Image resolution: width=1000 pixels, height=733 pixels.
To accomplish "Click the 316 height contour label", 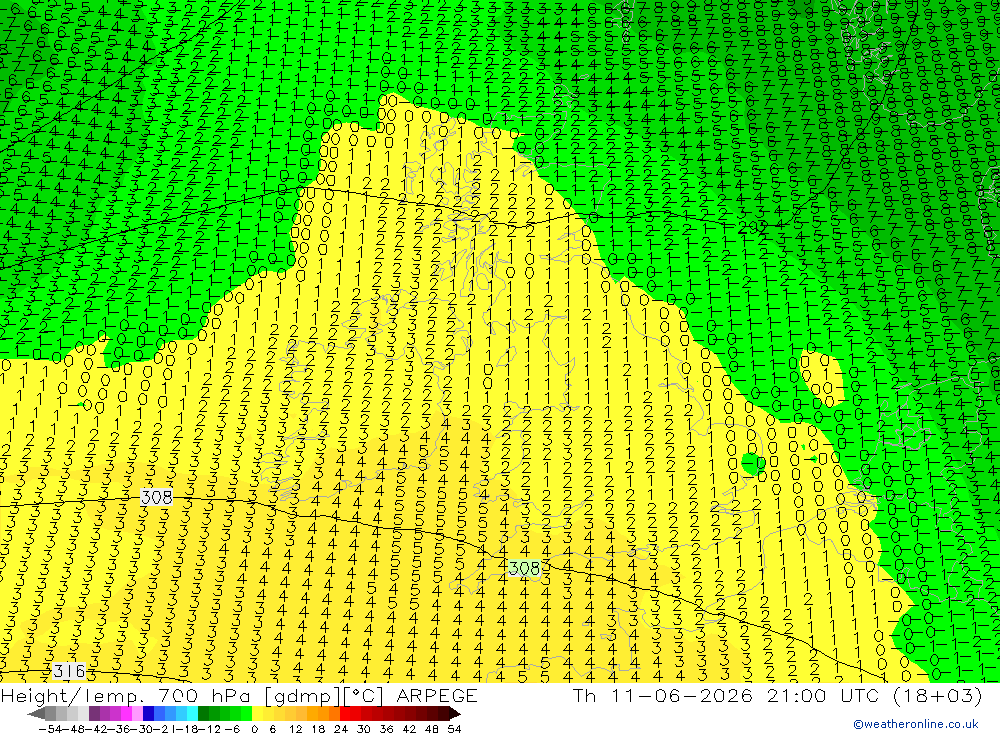I will tap(69, 671).
